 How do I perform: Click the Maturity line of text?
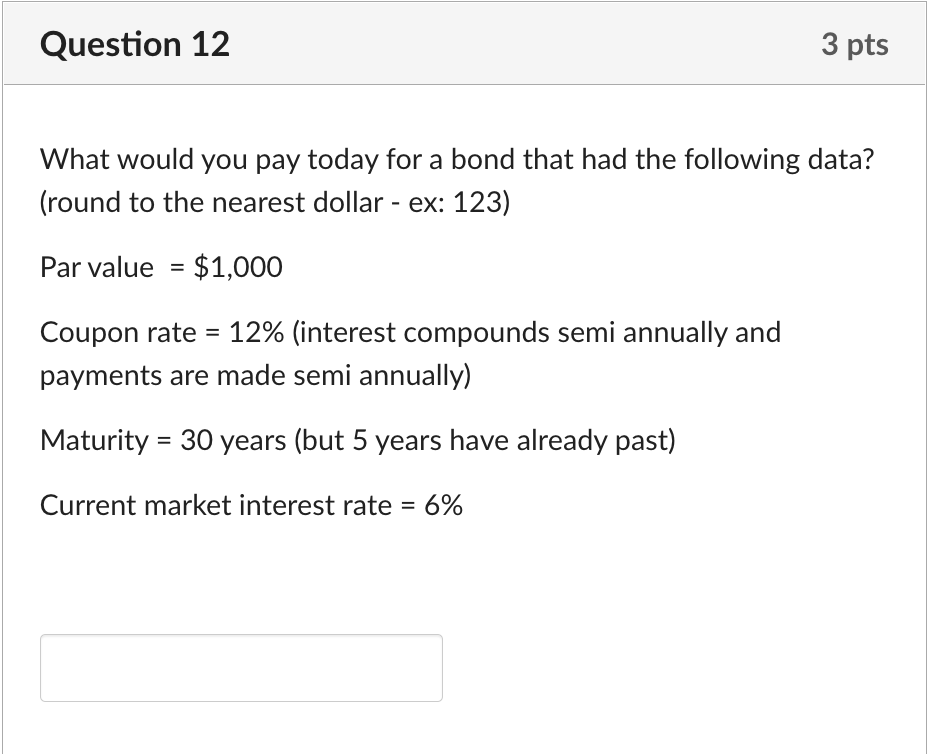coord(356,440)
